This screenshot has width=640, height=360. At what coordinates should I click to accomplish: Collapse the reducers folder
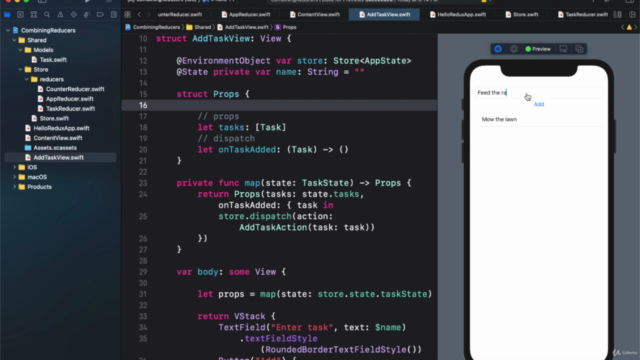(x=27, y=80)
